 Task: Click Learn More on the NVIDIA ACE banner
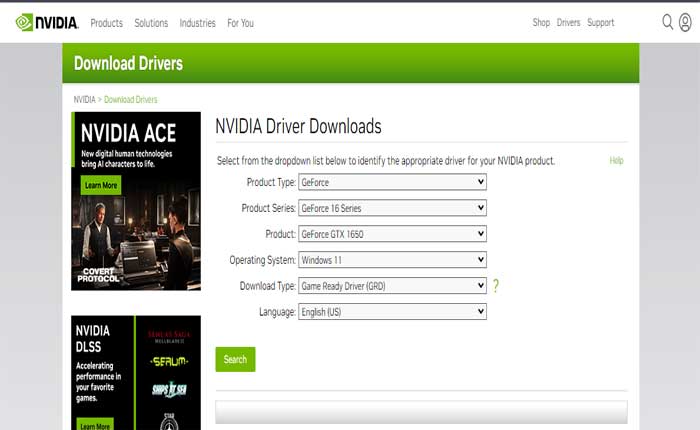tap(100, 185)
